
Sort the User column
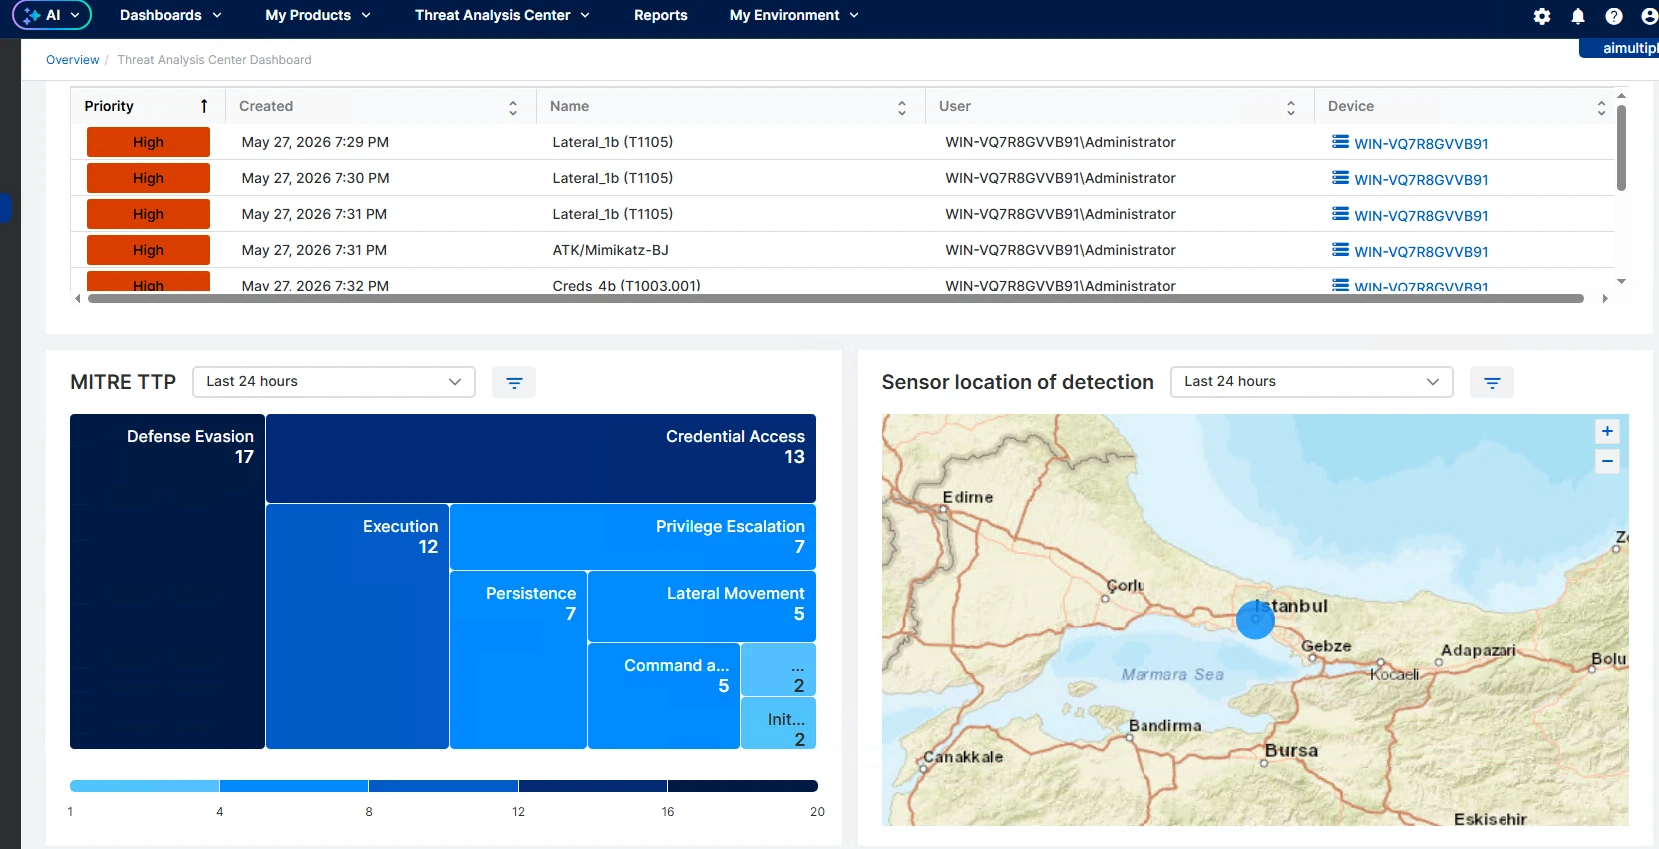click(x=1291, y=107)
